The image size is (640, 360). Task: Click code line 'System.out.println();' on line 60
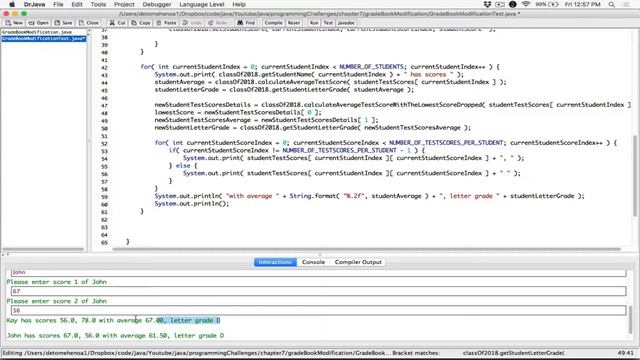[x=192, y=204]
